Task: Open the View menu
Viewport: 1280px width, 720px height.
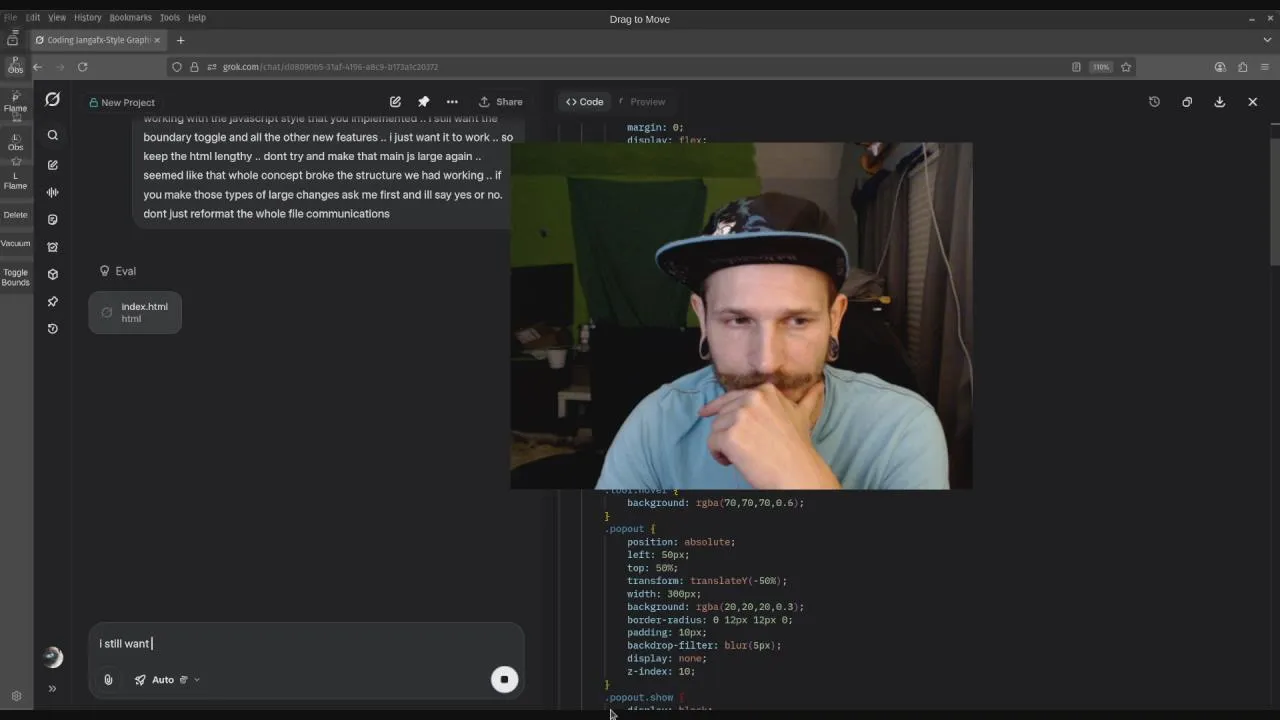Action: pyautogui.click(x=57, y=17)
